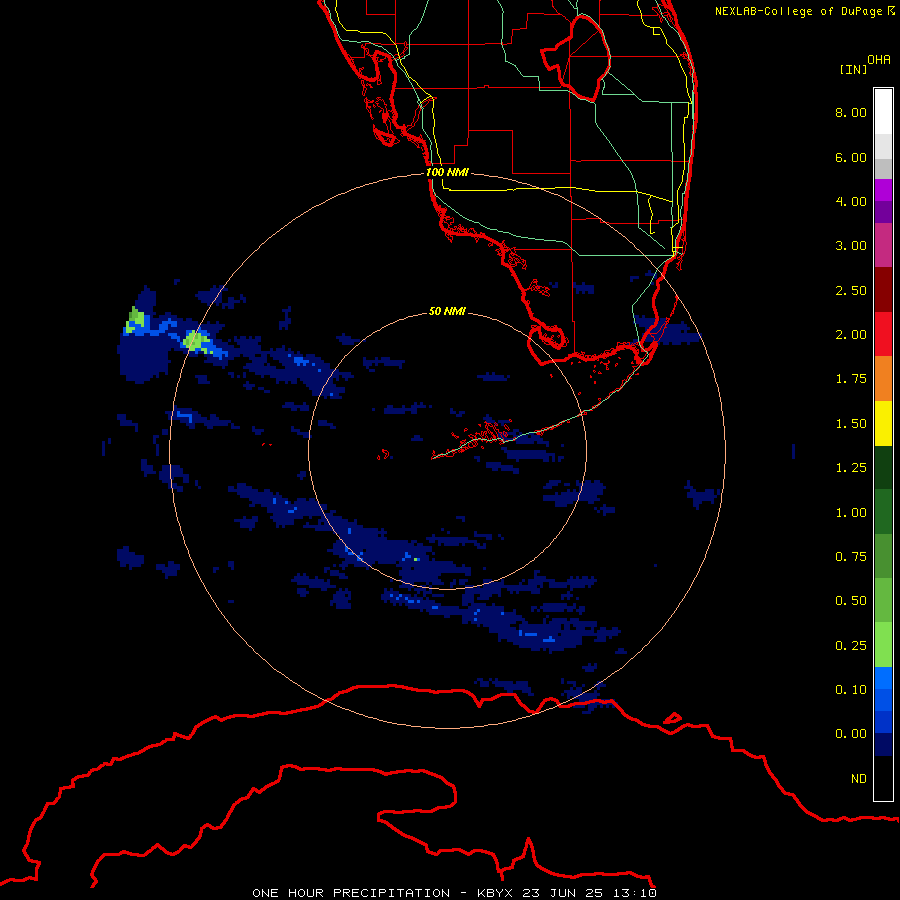Click the 8.00 scale value
The image size is (900, 900).
pos(851,112)
